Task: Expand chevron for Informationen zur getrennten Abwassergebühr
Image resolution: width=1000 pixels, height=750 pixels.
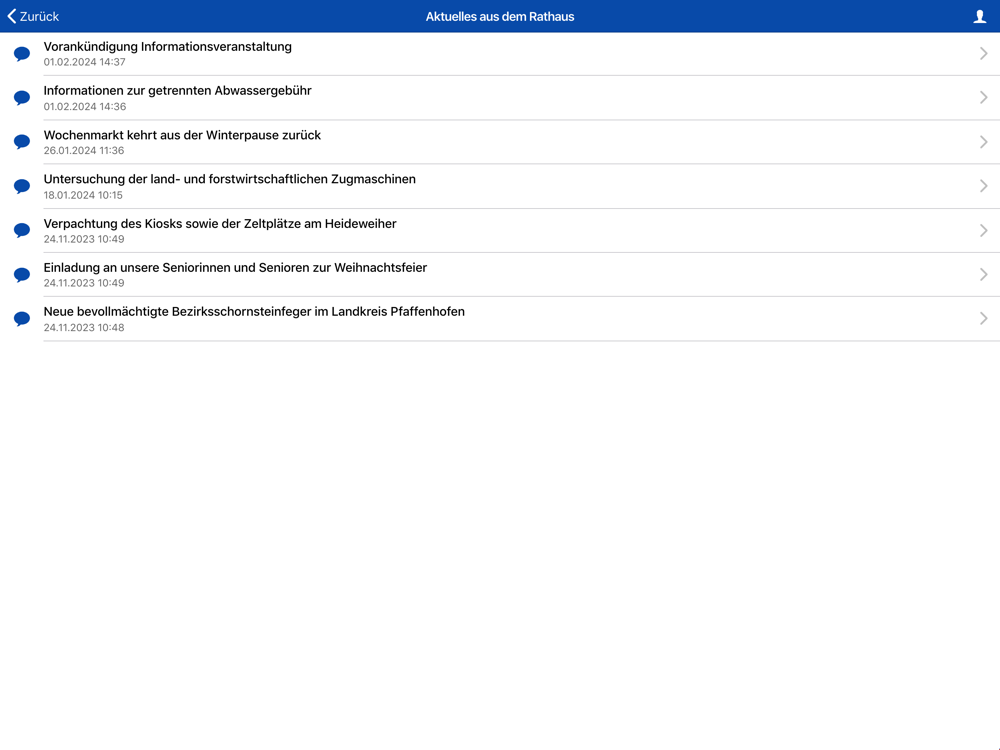Action: 983,98
